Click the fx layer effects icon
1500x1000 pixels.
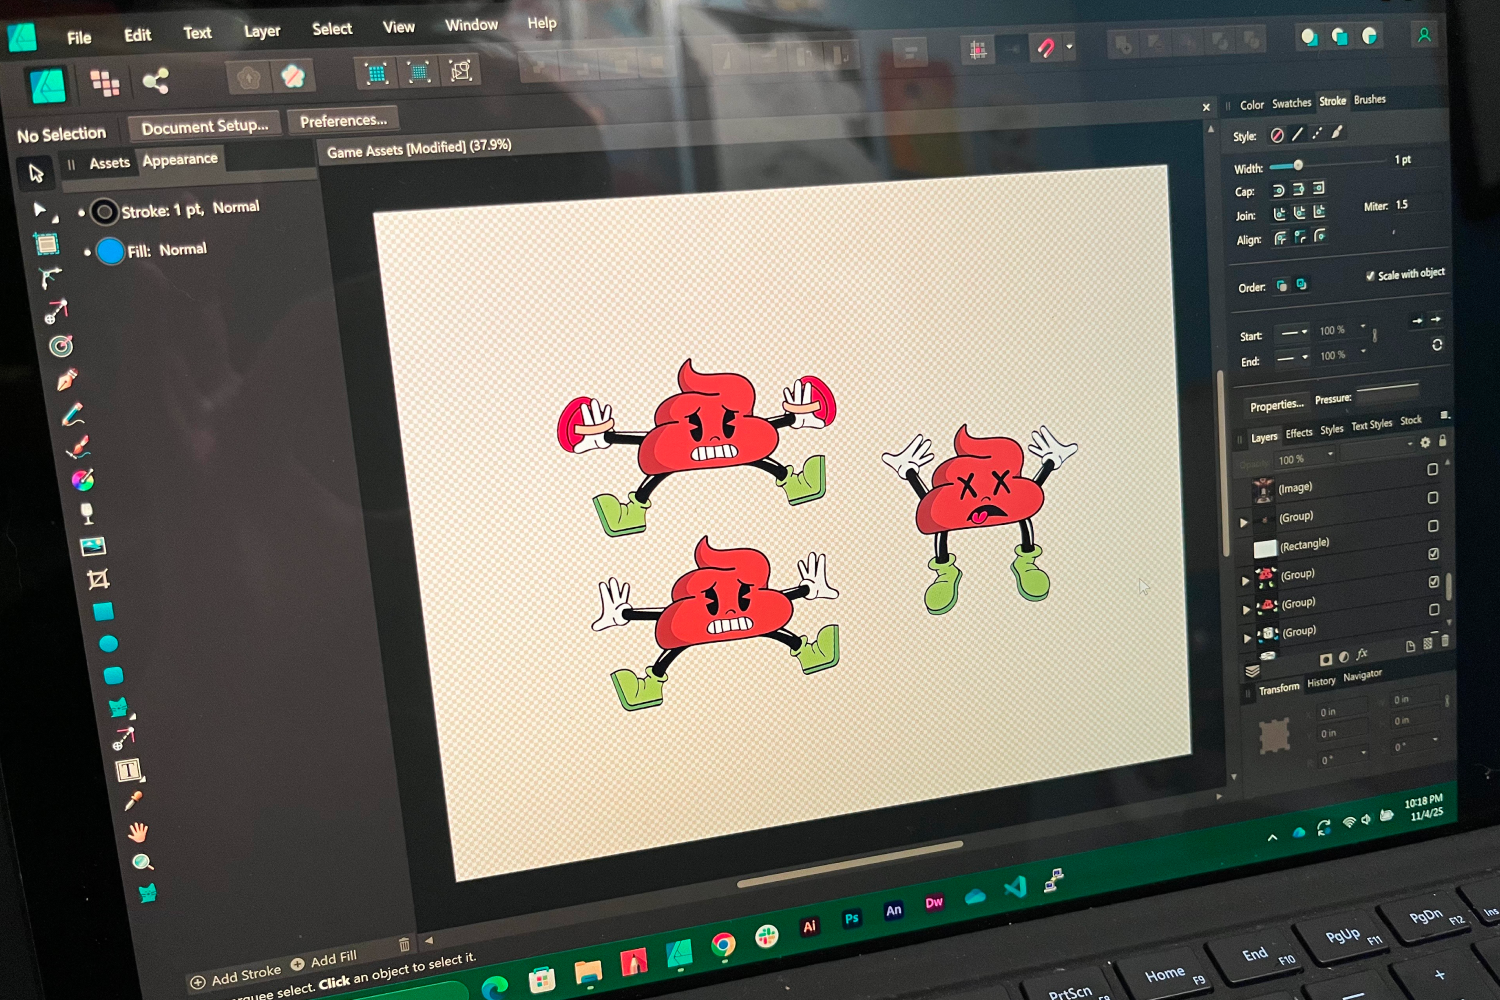pos(1362,654)
